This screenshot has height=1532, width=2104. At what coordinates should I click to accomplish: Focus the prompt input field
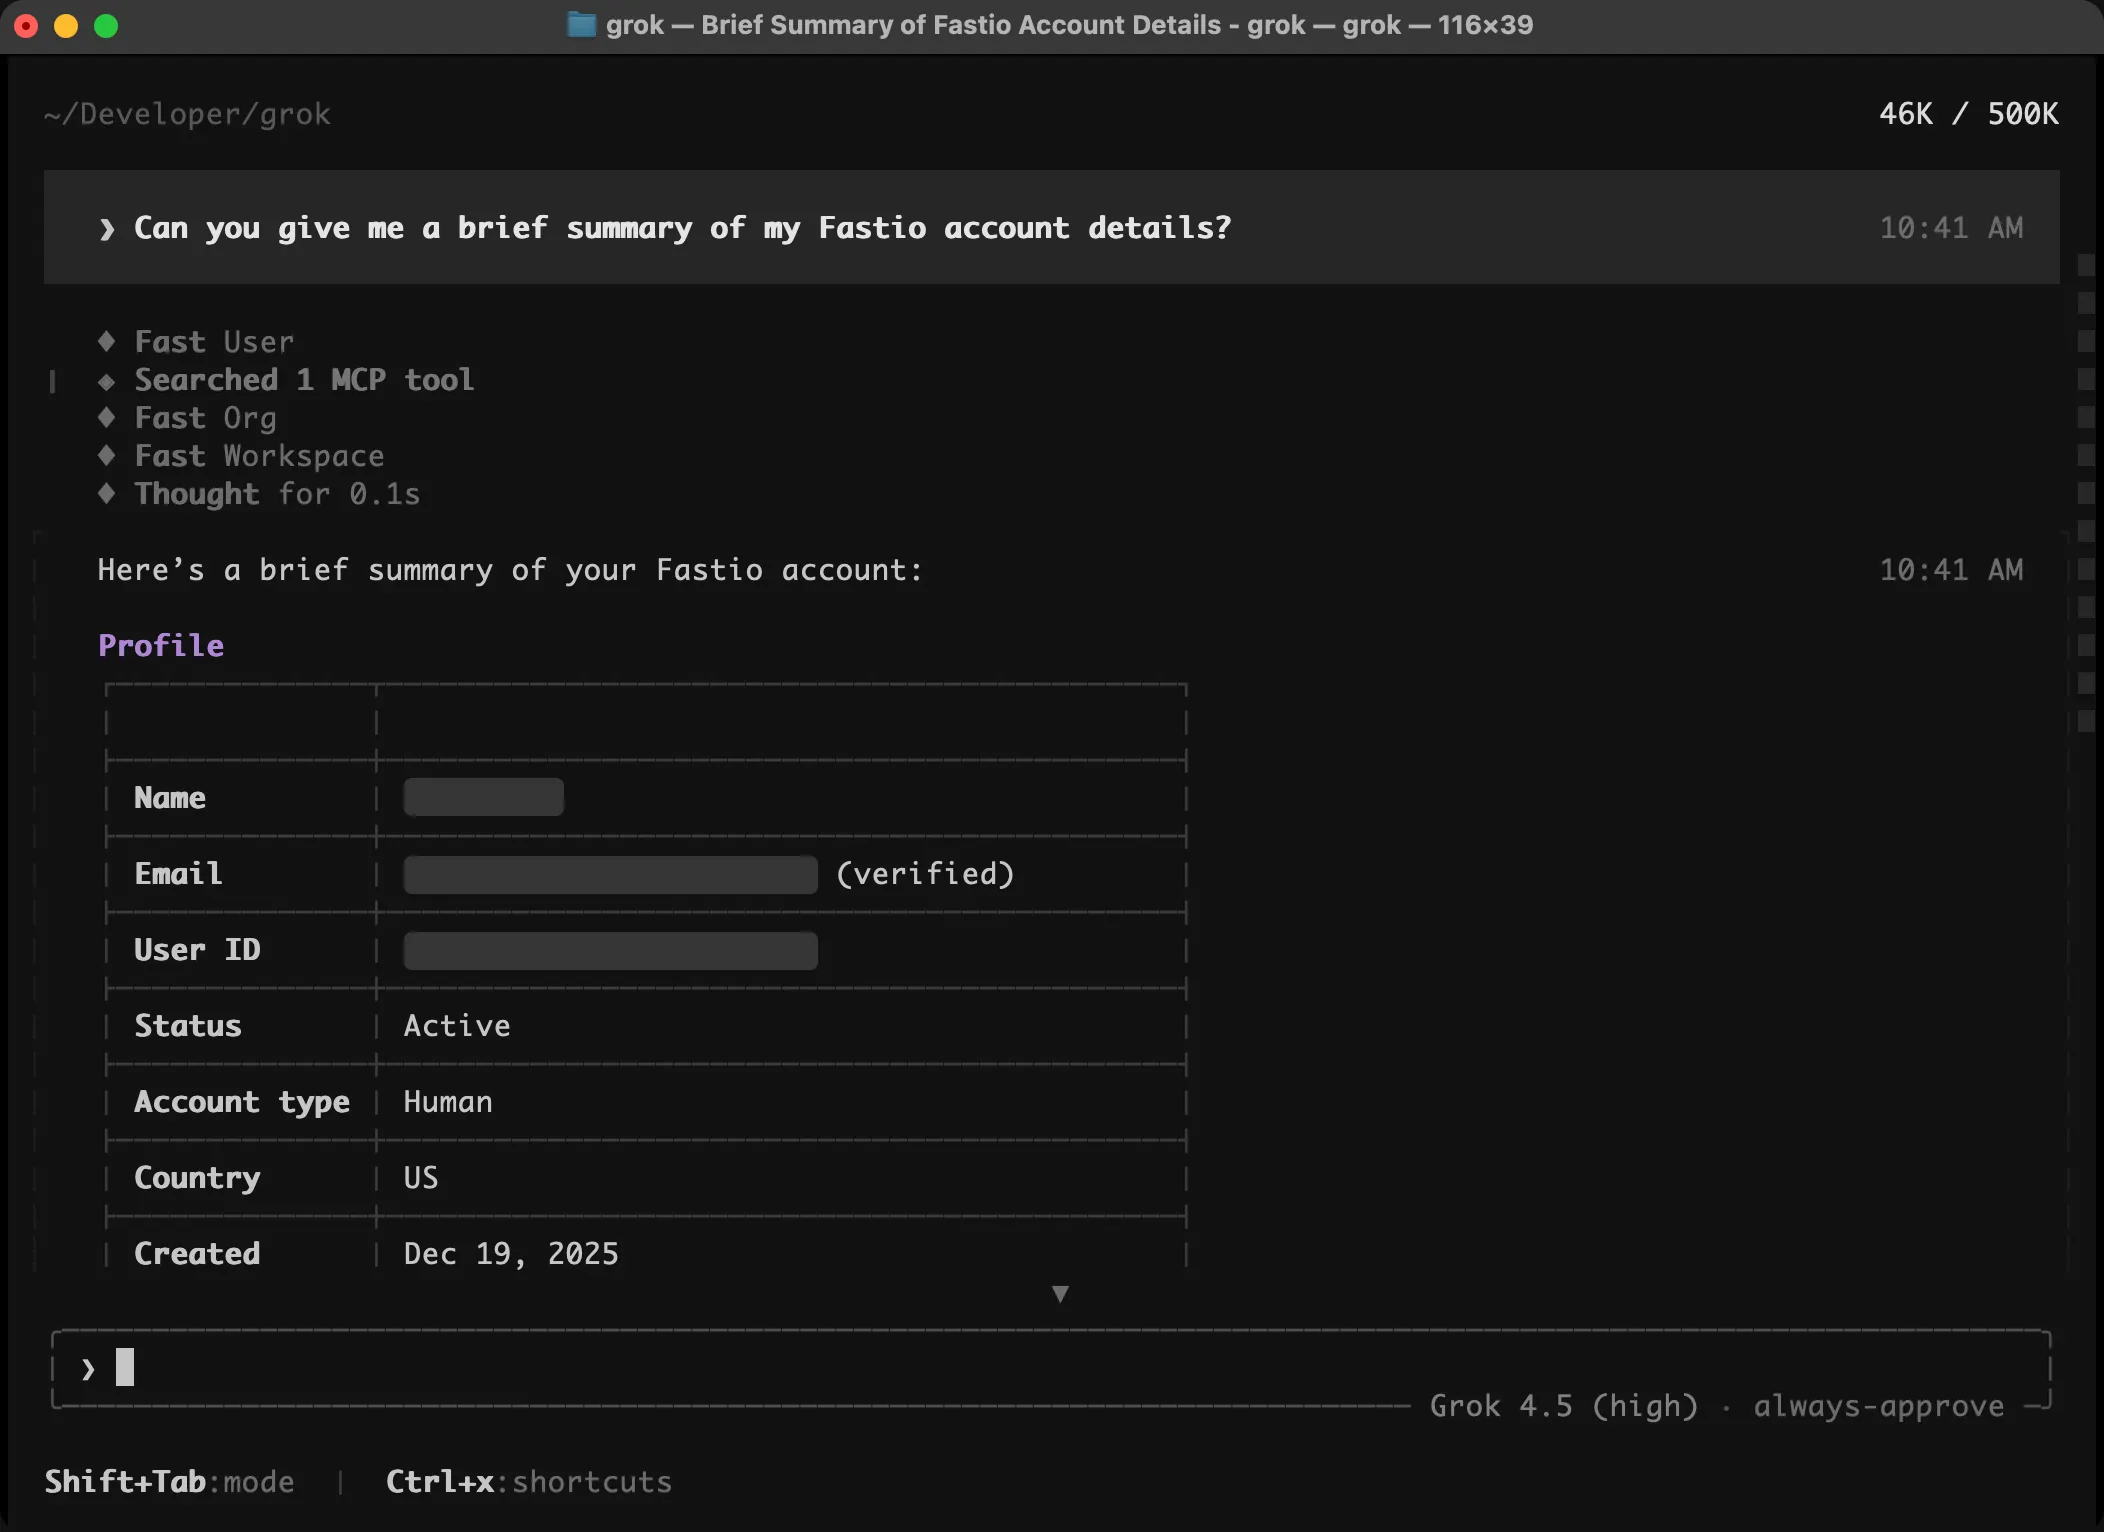point(1051,1367)
